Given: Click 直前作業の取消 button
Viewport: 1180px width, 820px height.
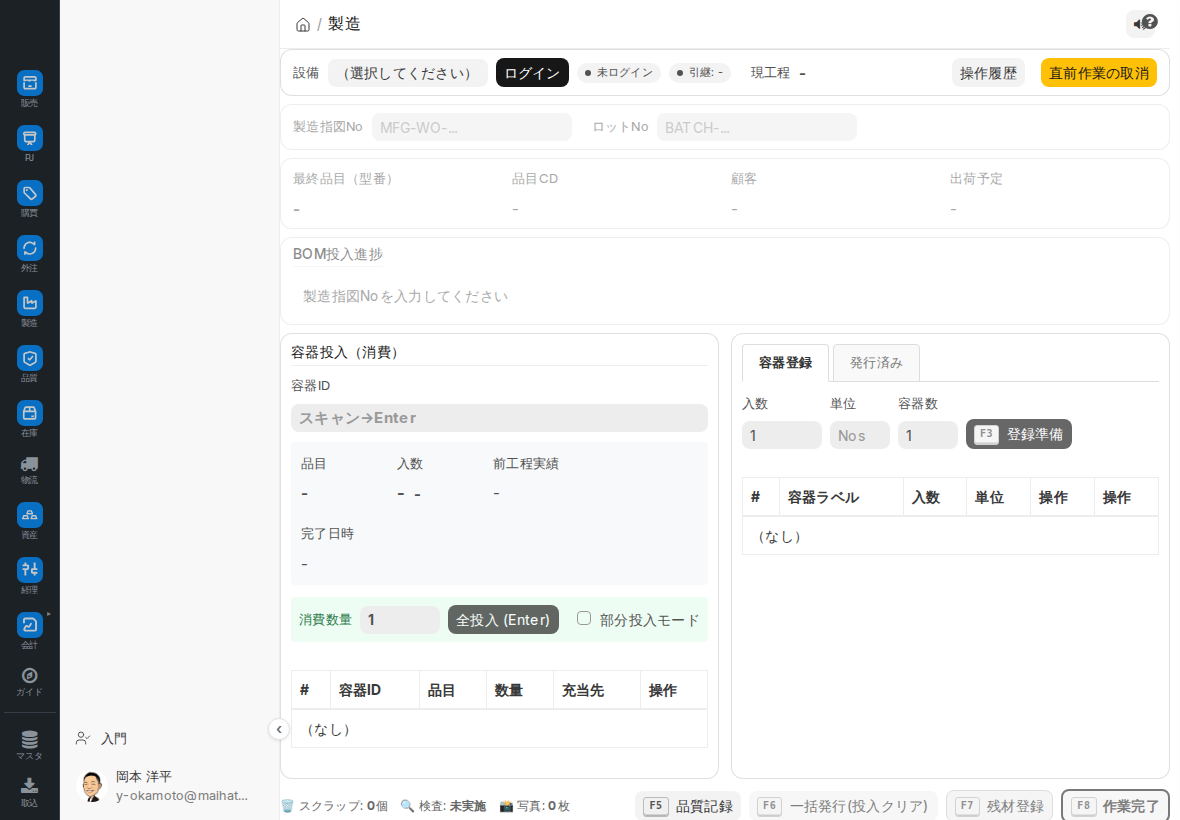Looking at the screenshot, I should tap(1099, 73).
